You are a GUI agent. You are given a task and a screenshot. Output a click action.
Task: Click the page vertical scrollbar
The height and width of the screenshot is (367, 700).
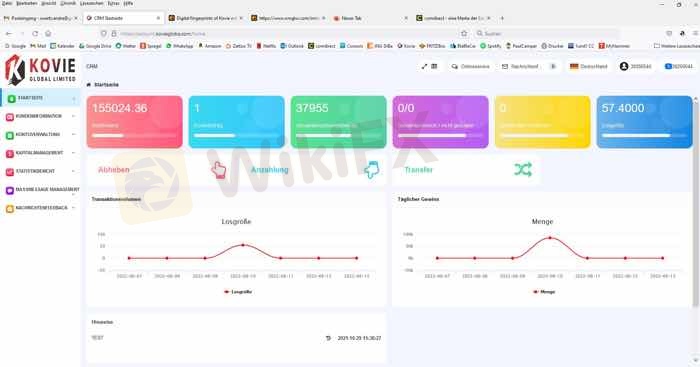coord(695,201)
